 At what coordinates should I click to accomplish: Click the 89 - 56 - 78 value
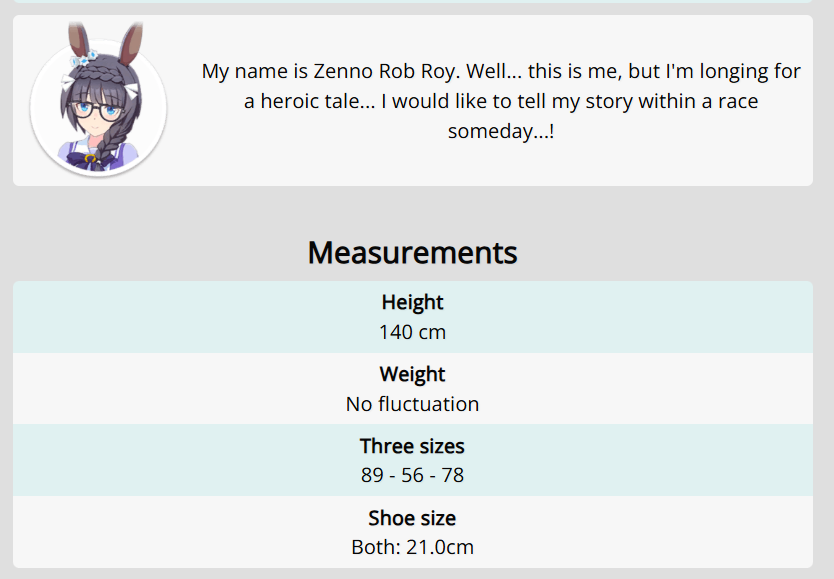tap(412, 475)
